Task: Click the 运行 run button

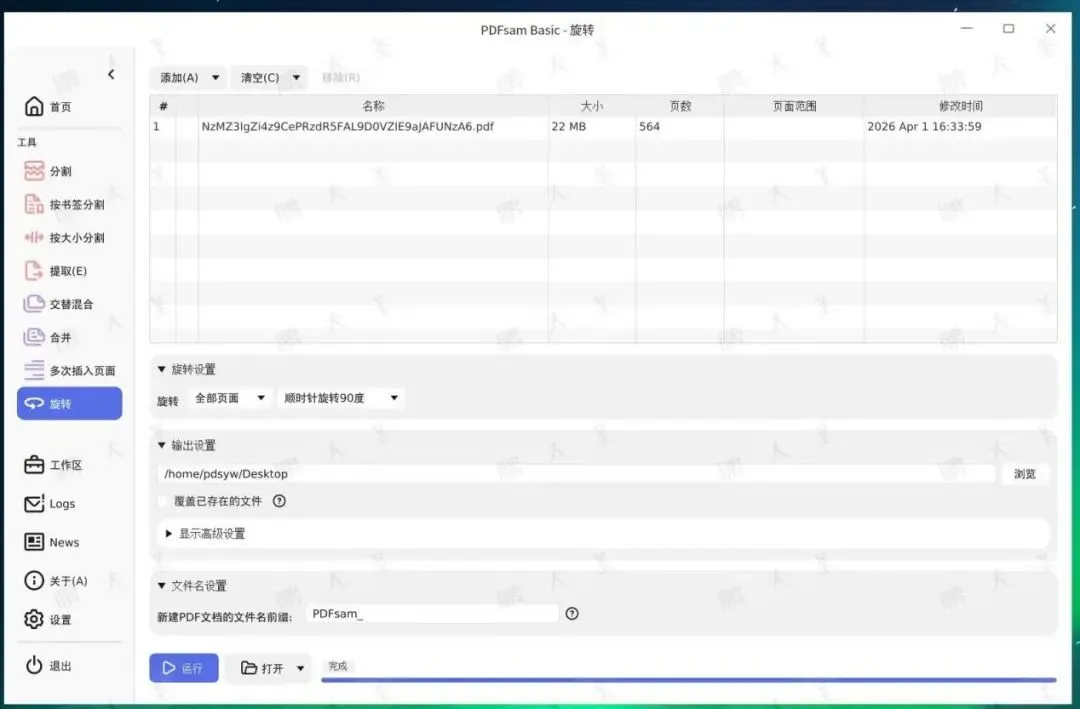Action: 184,668
